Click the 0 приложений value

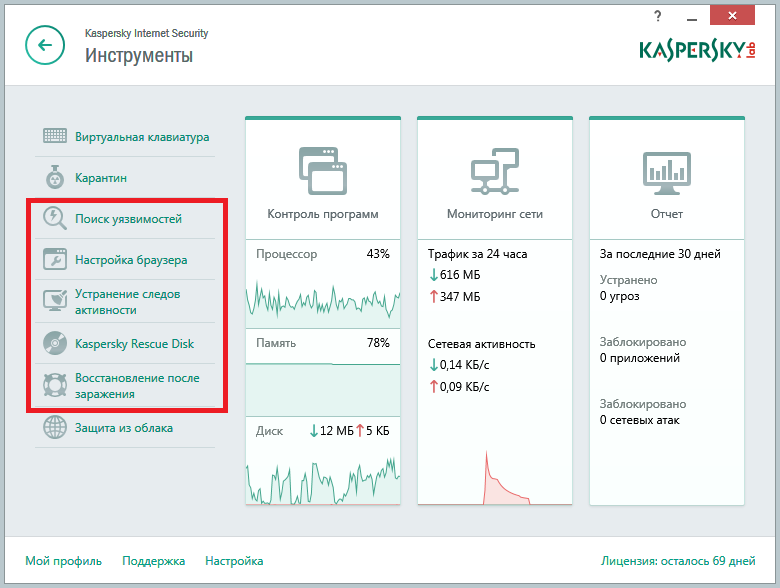tap(639, 358)
